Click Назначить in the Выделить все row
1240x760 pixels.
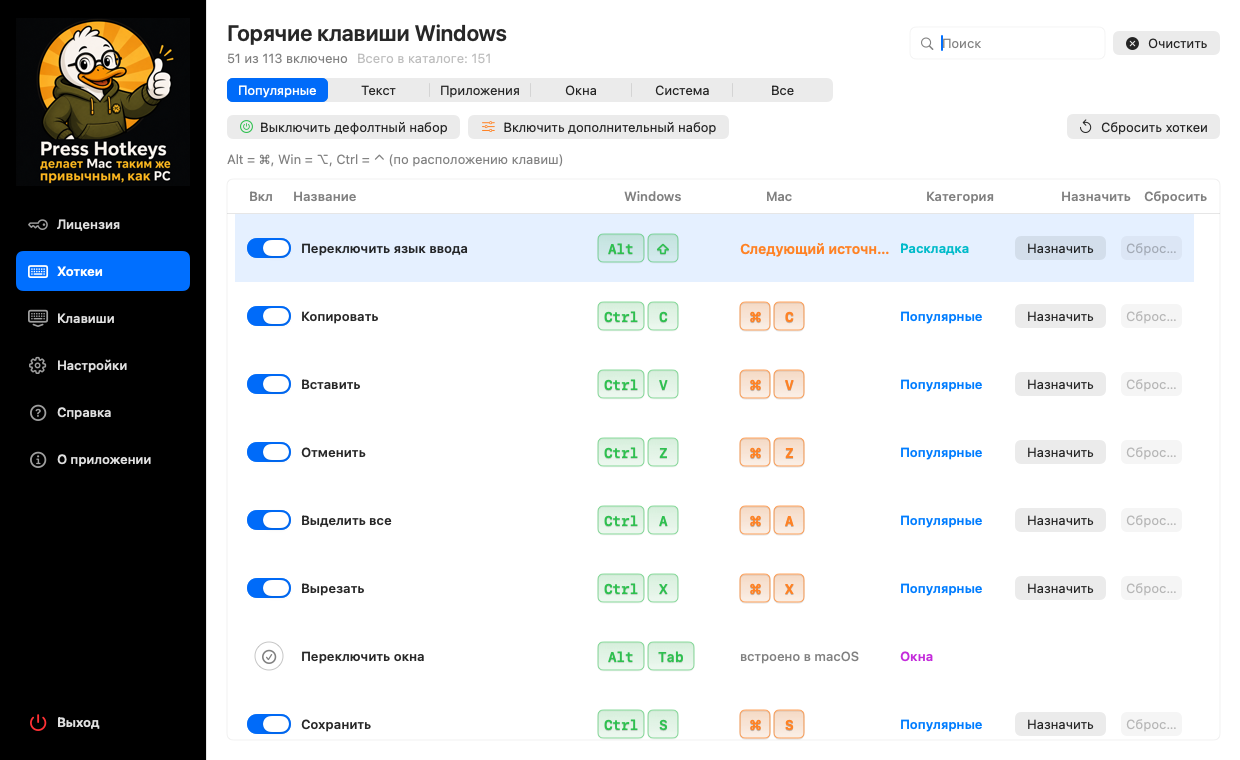coord(1060,520)
